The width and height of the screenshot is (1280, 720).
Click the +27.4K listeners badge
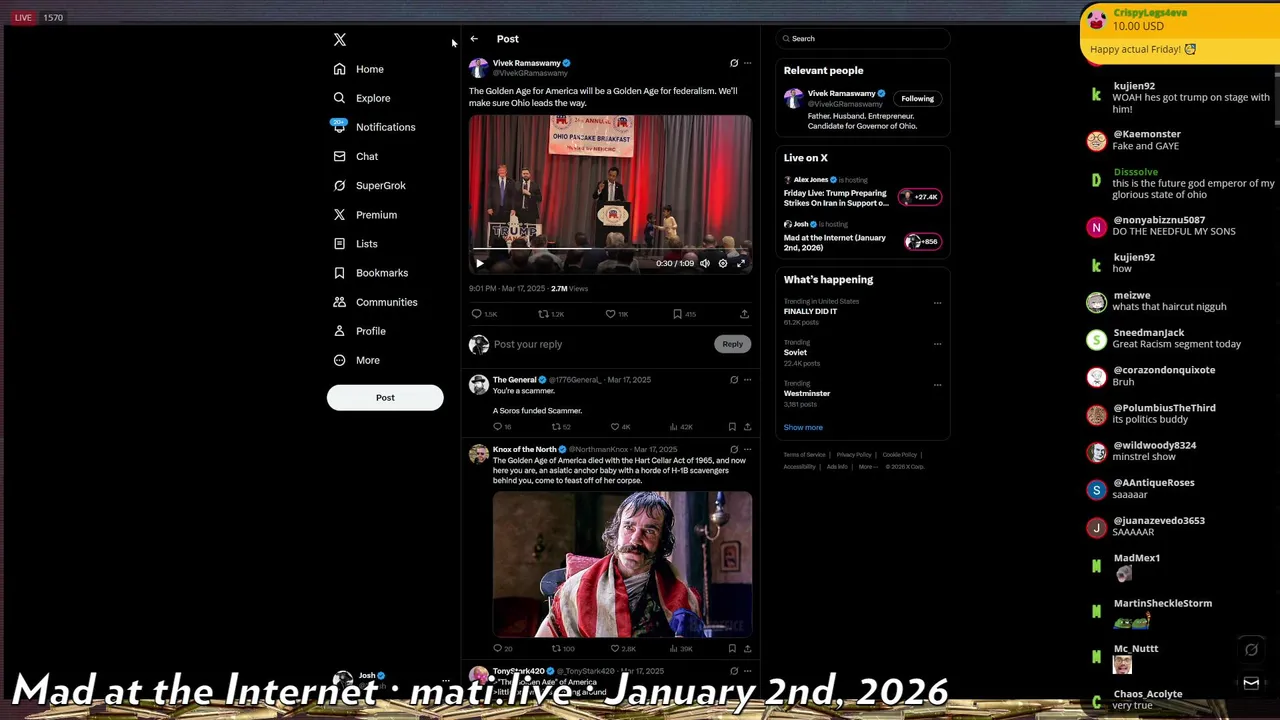(x=920, y=197)
